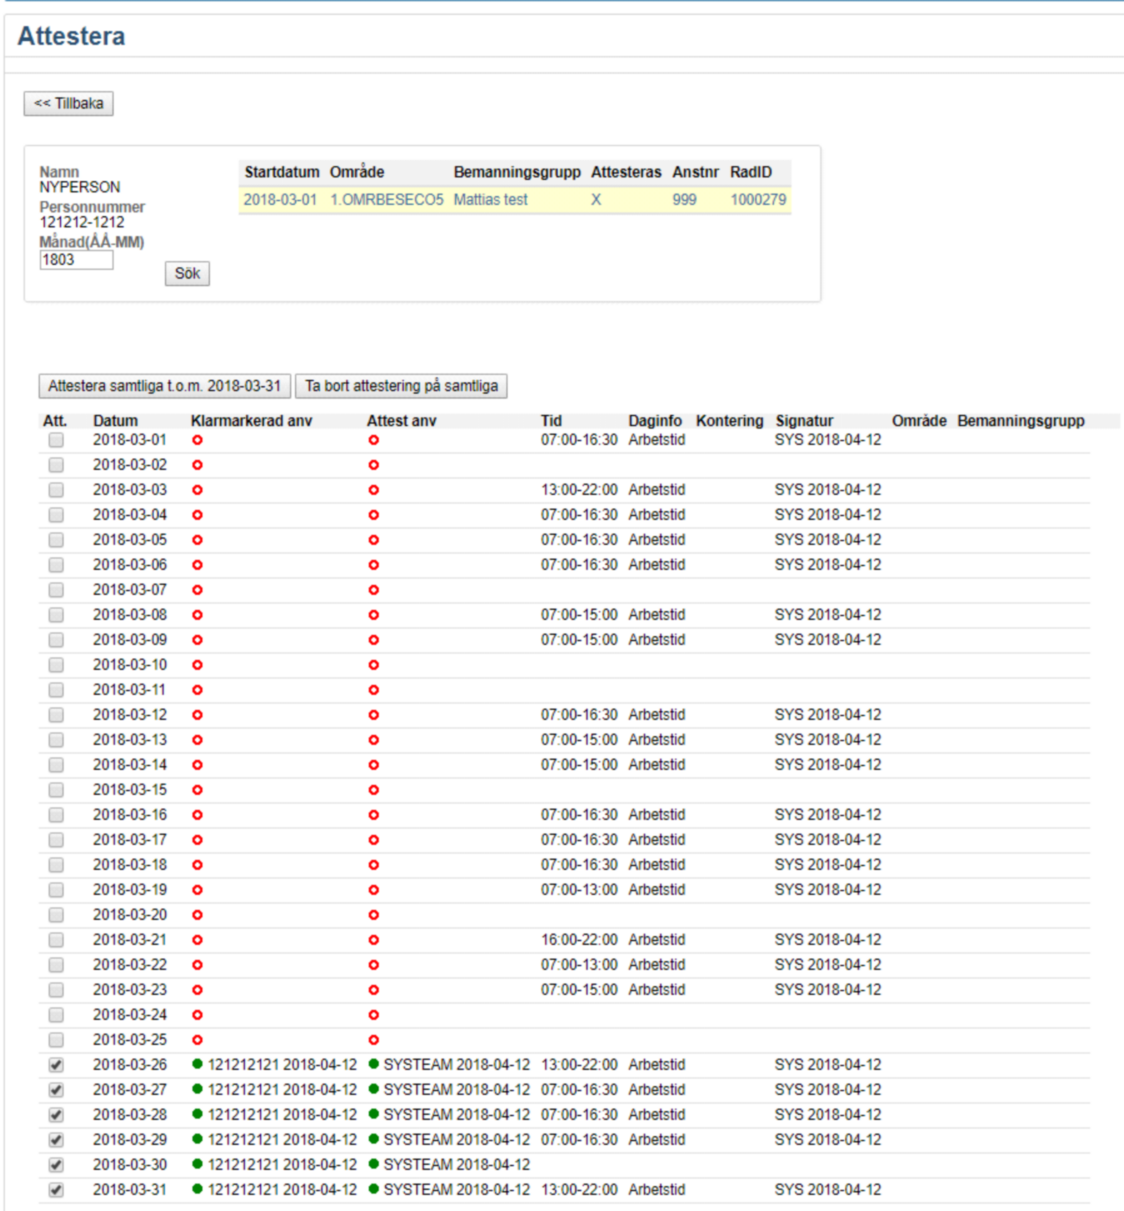This screenshot has width=1124, height=1211.
Task: Click green Attest icon for 2018-03-28
Action: coord(374,1114)
